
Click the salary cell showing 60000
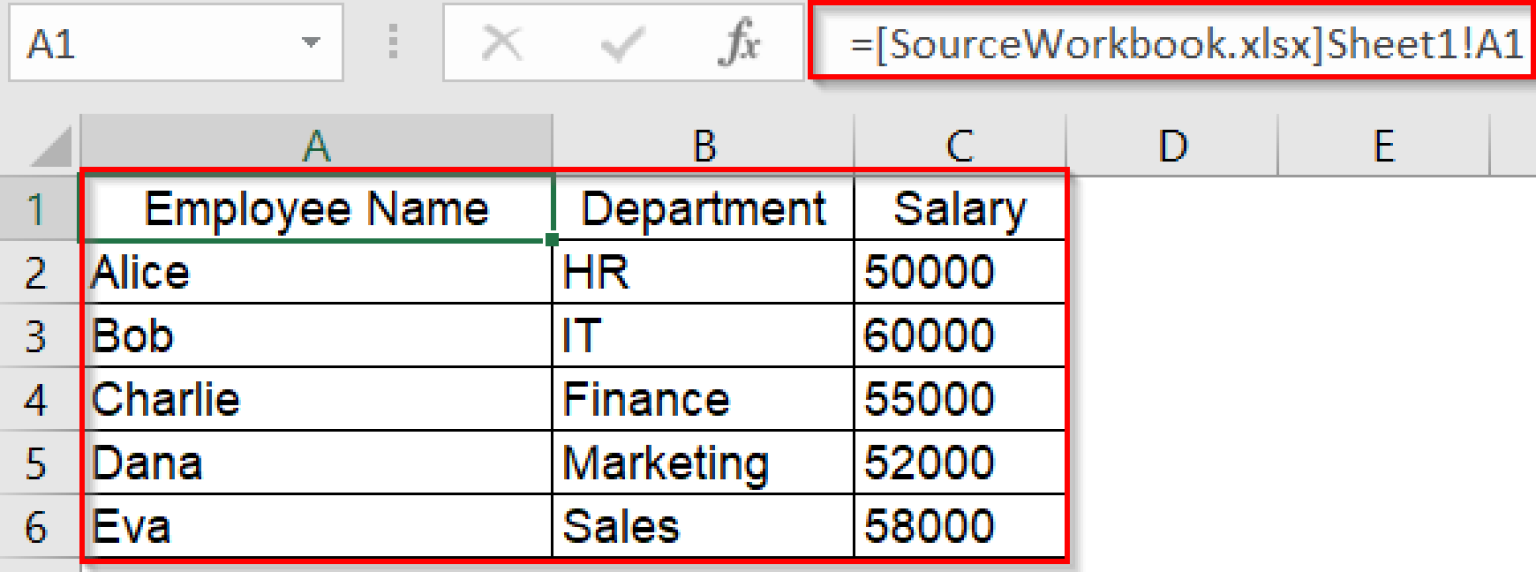click(959, 336)
